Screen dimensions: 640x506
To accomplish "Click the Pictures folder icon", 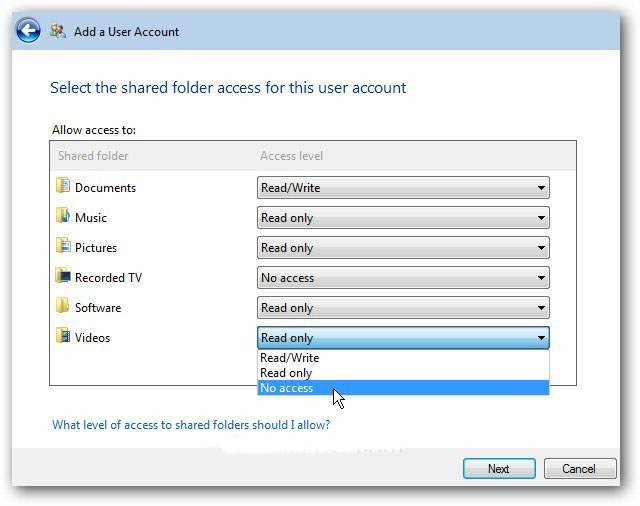I will tap(63, 246).
